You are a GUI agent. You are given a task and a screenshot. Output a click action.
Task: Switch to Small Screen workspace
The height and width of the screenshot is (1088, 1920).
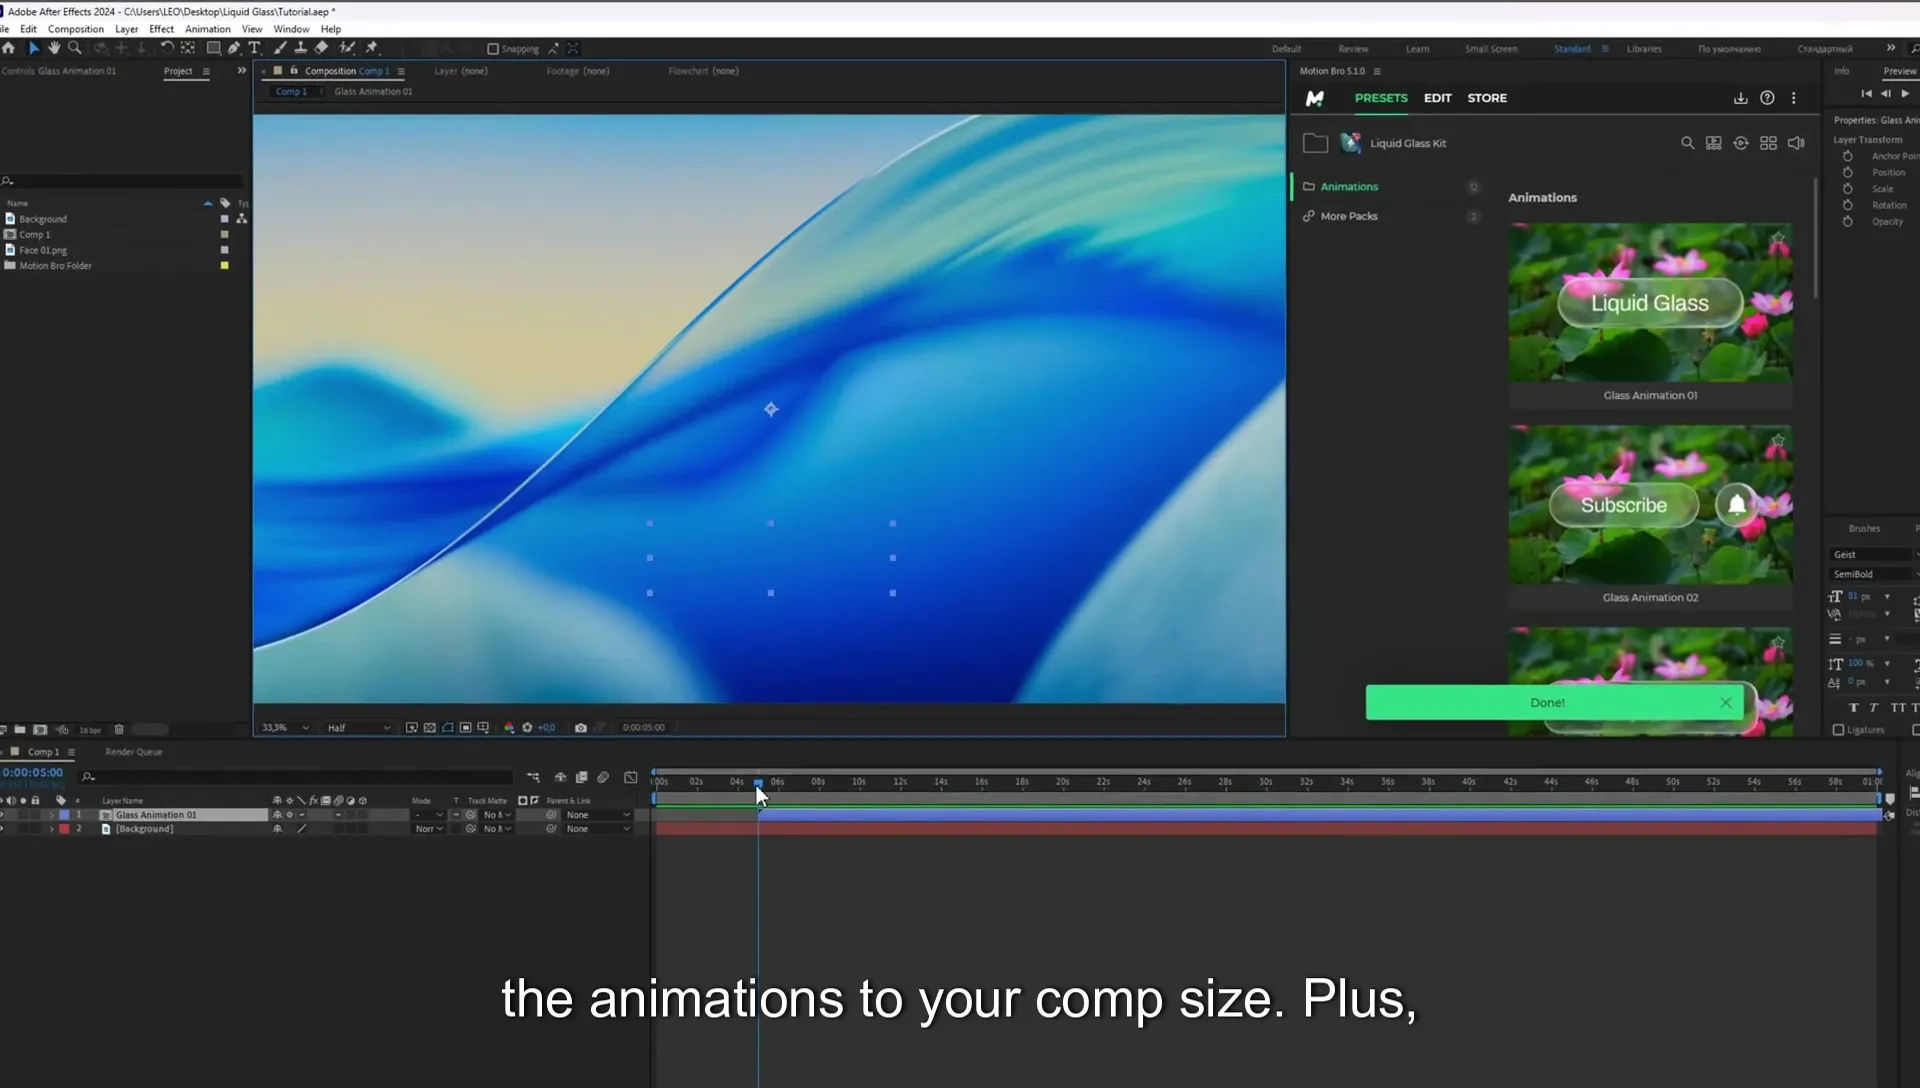1491,49
